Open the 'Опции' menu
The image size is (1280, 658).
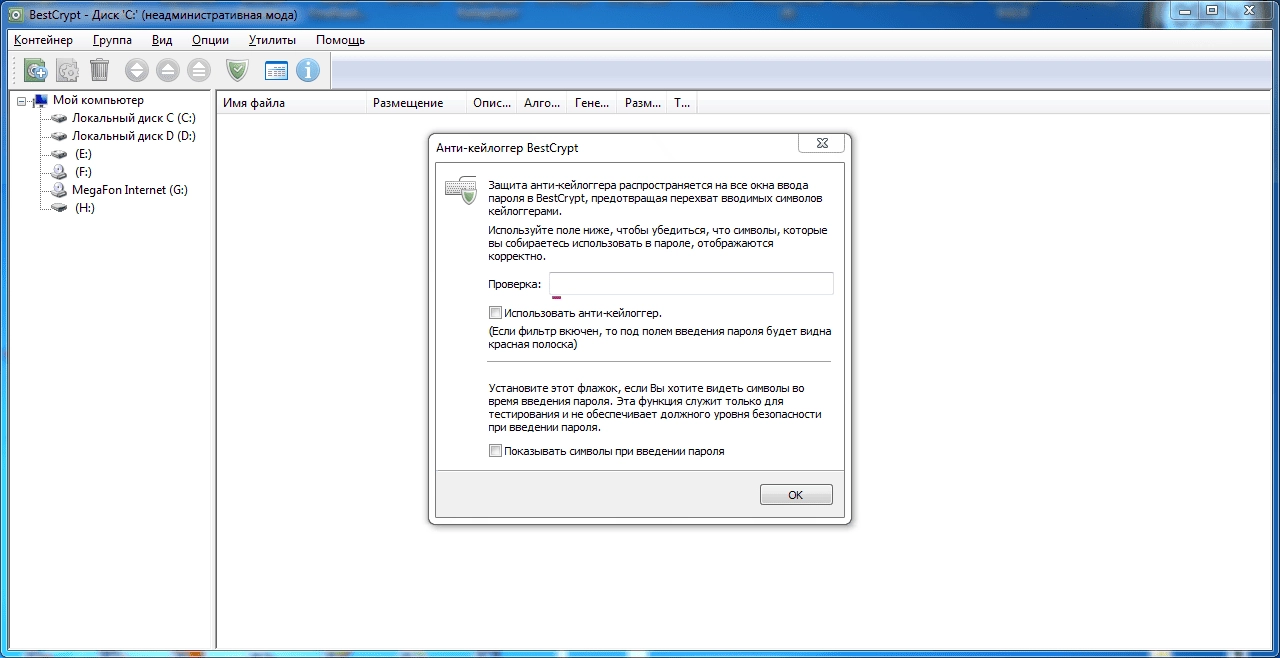point(210,40)
